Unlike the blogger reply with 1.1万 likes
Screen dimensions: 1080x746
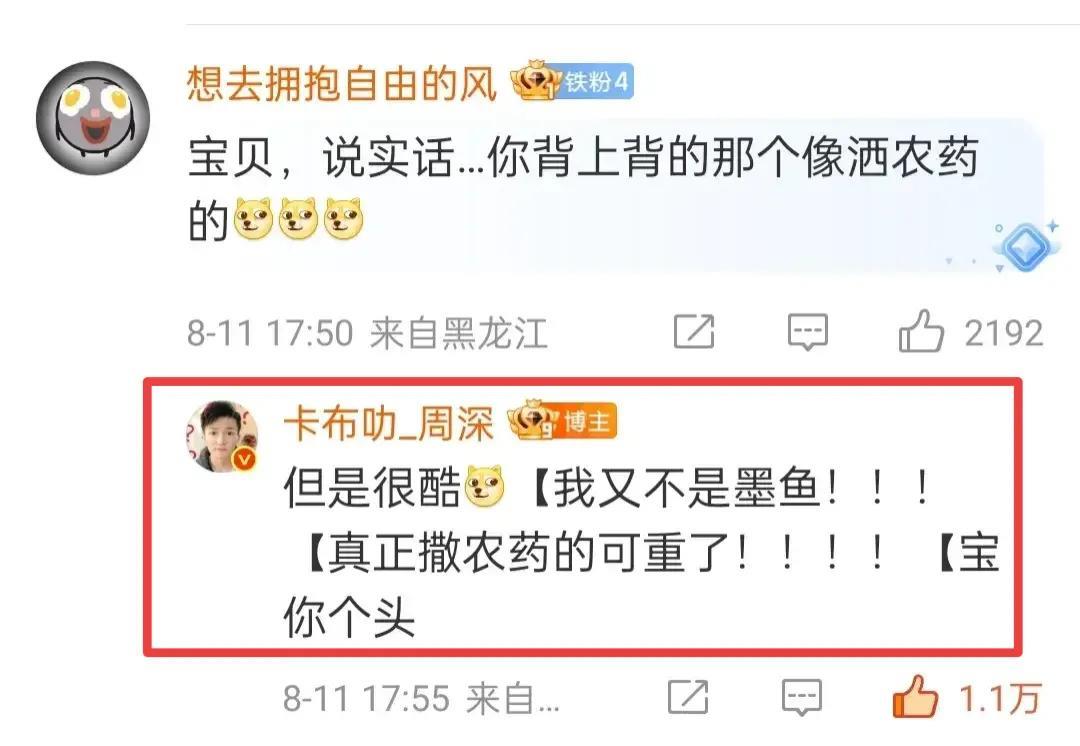point(915,696)
